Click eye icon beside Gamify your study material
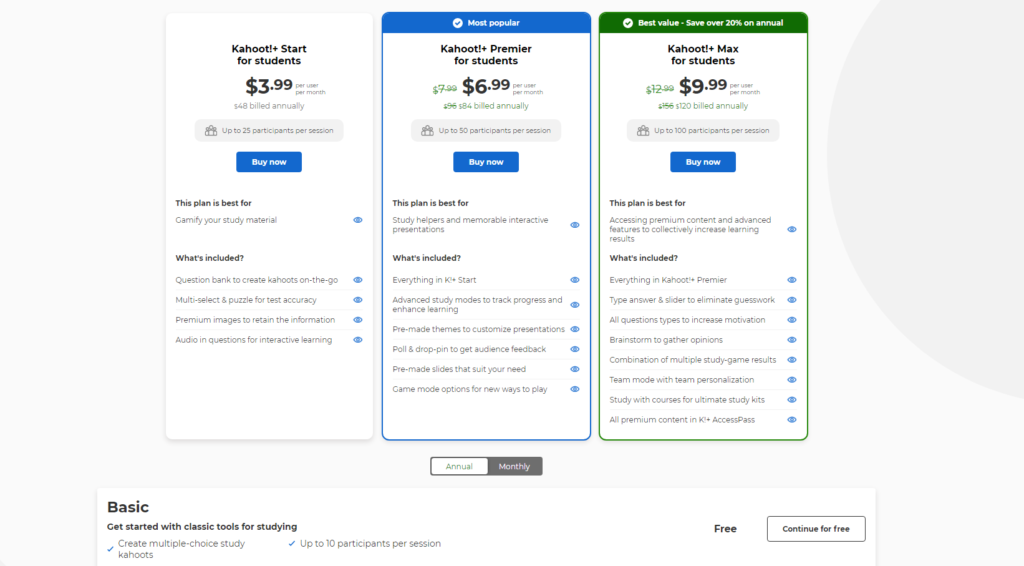 pos(358,220)
